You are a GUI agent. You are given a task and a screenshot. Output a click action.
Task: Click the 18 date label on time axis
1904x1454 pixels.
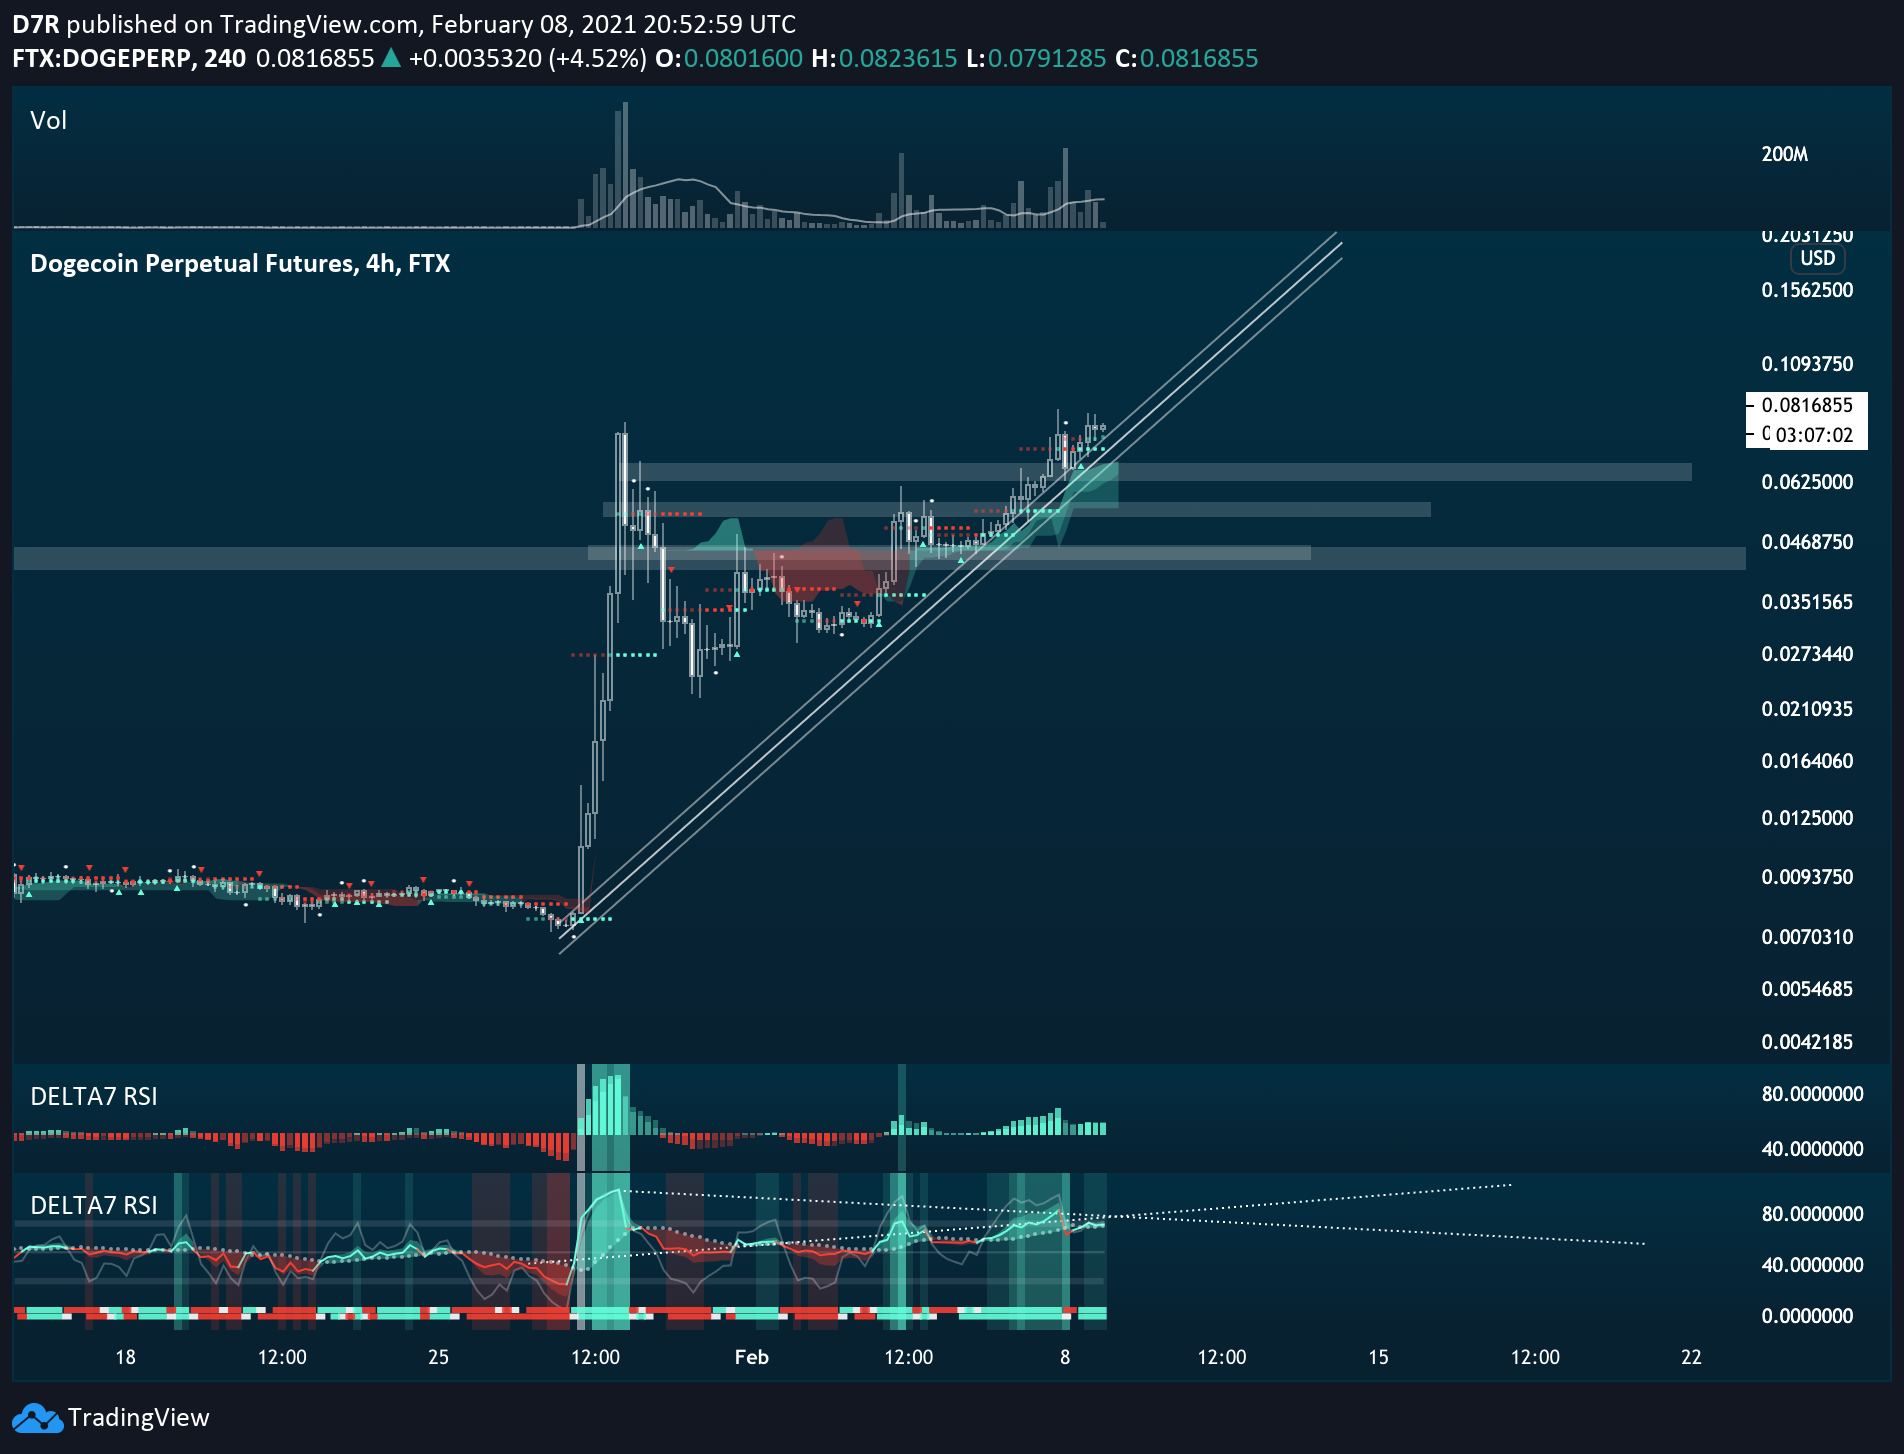[125, 1357]
